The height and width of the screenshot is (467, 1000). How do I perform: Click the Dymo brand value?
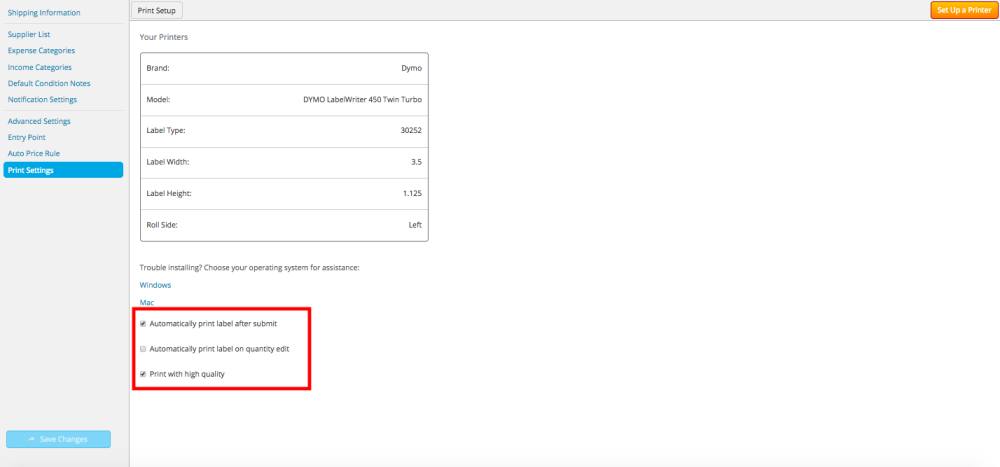tap(412, 68)
